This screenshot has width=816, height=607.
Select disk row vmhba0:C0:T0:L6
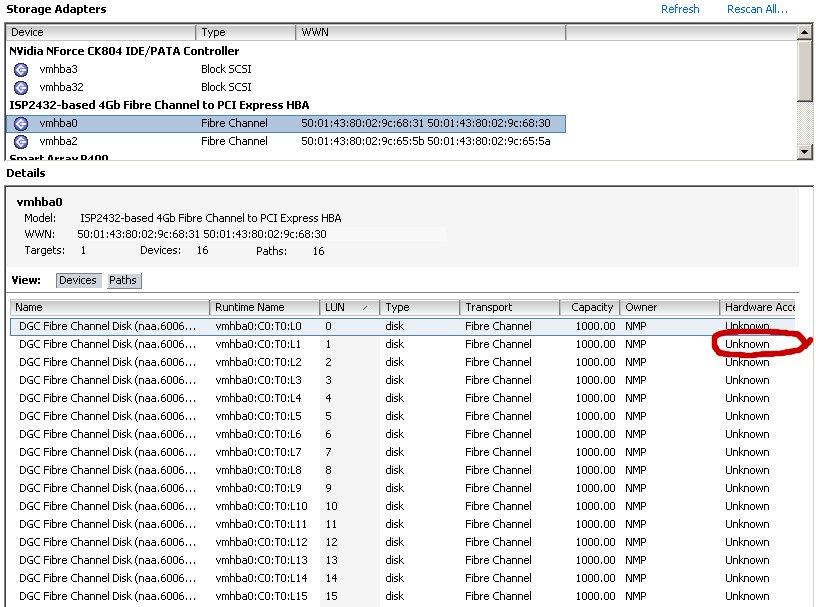tap(404, 434)
